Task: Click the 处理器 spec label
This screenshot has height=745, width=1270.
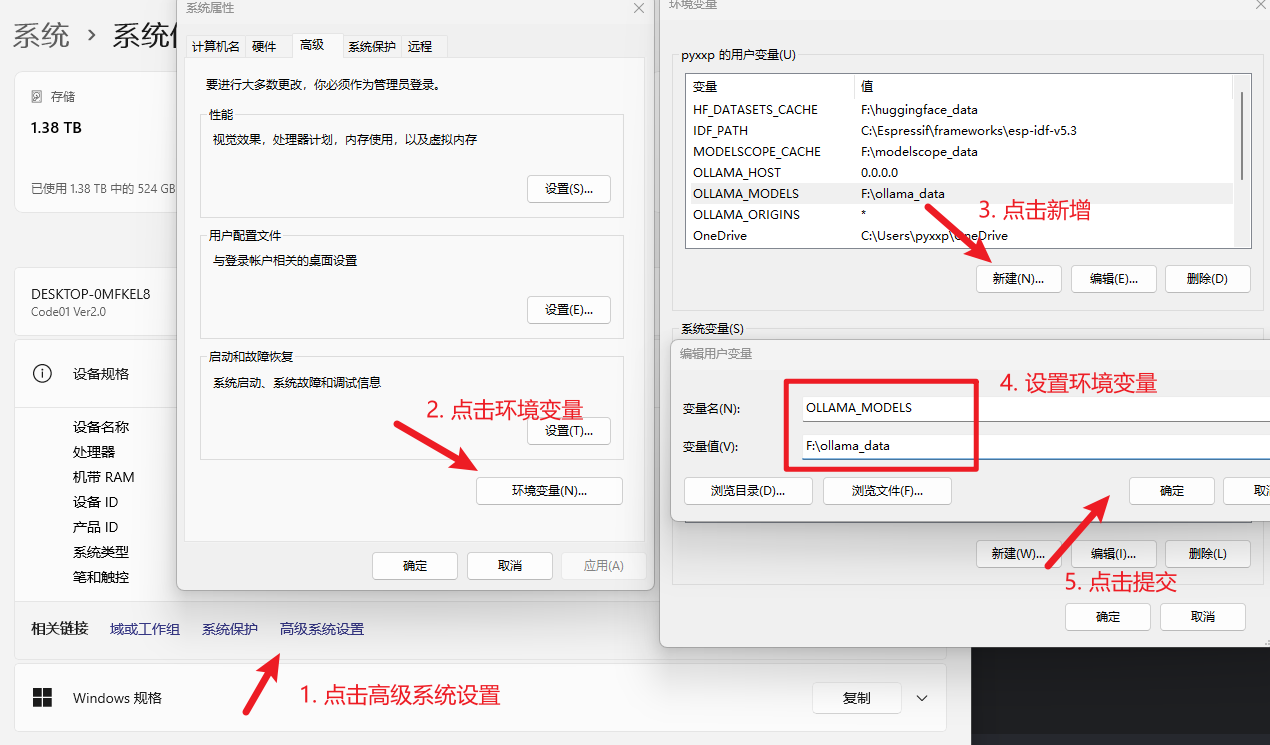Action: pos(94,452)
